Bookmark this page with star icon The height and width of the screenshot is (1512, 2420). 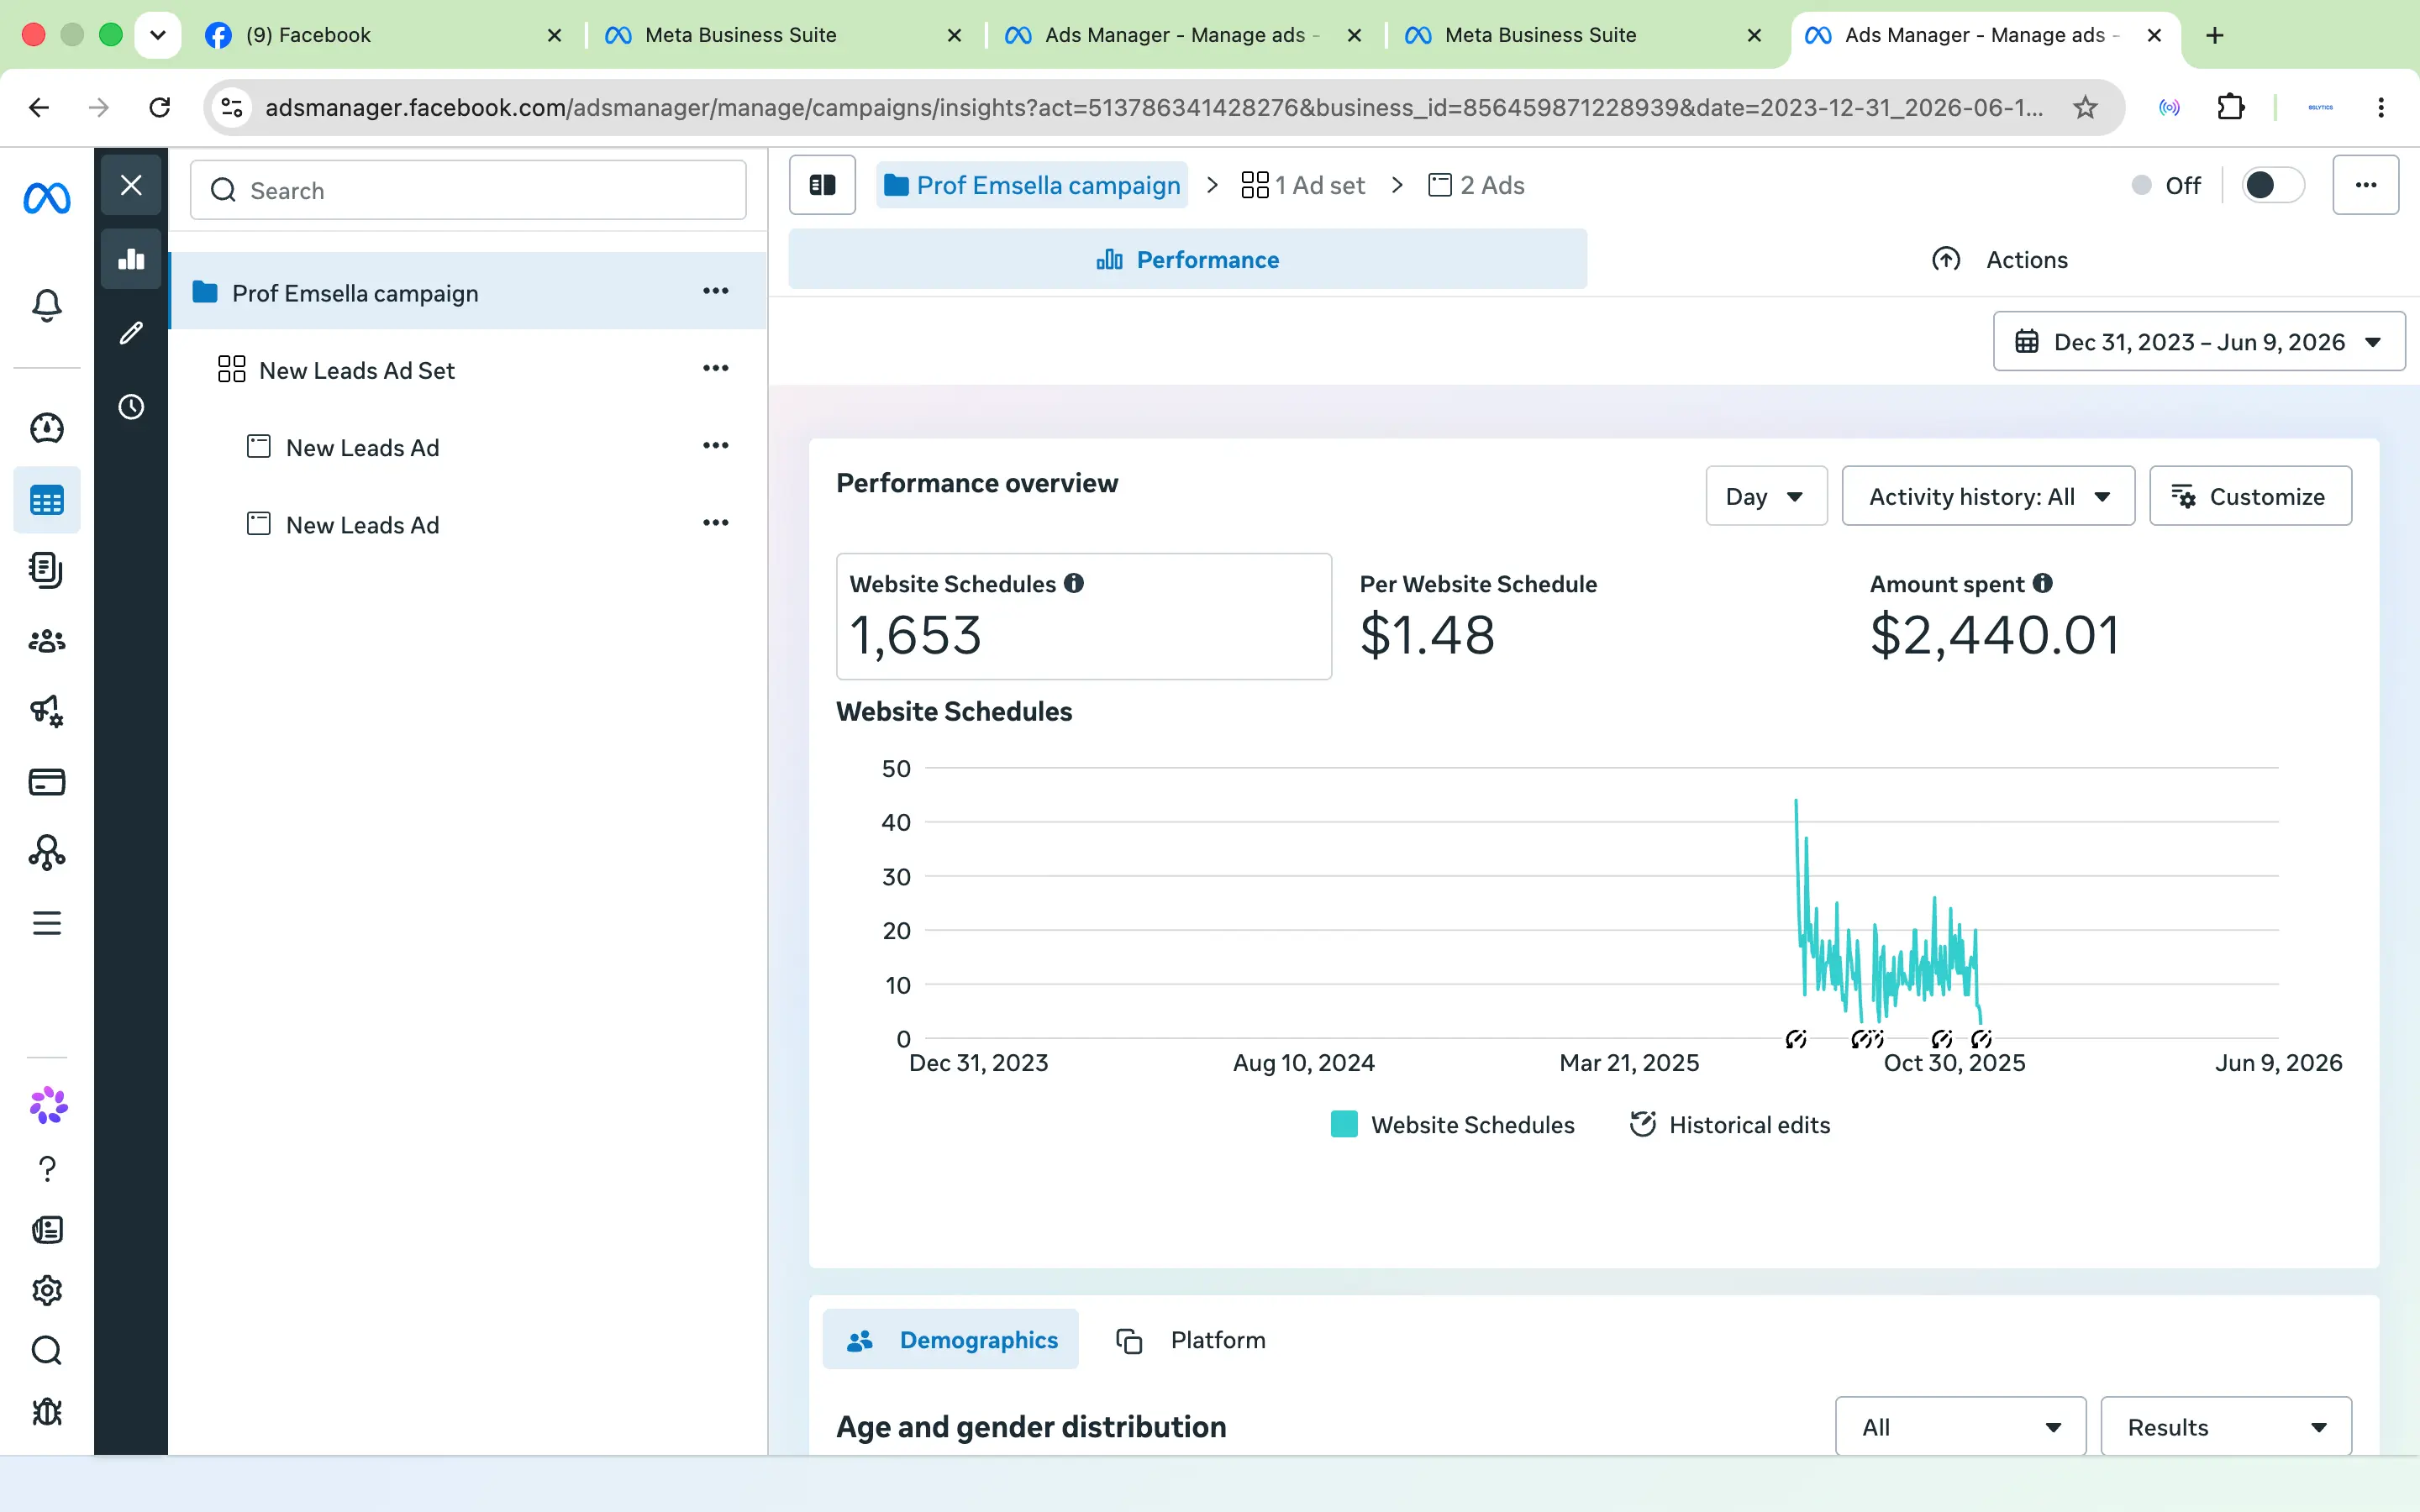point(2085,107)
